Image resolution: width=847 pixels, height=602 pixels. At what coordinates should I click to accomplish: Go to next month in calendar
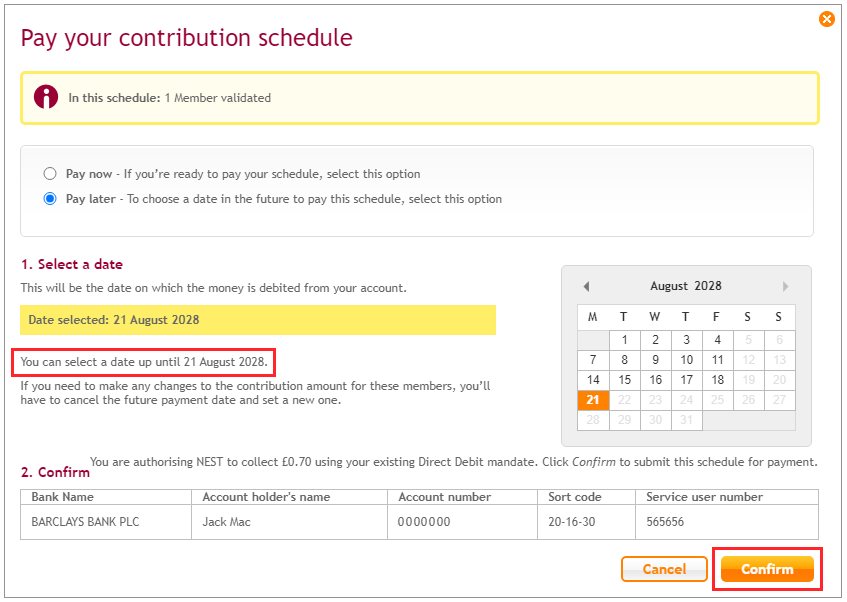click(x=786, y=286)
